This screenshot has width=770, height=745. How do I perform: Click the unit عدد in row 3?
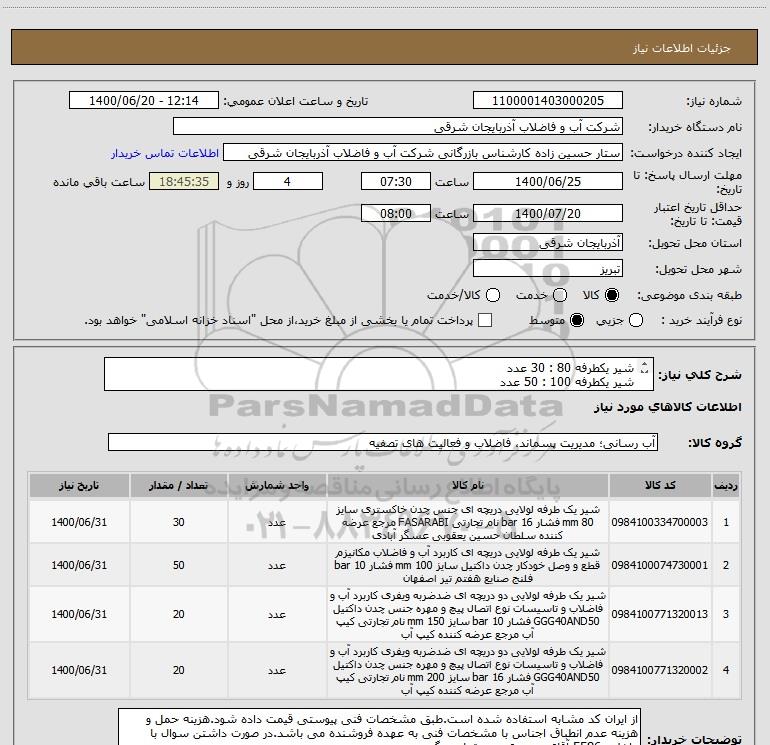(277, 614)
